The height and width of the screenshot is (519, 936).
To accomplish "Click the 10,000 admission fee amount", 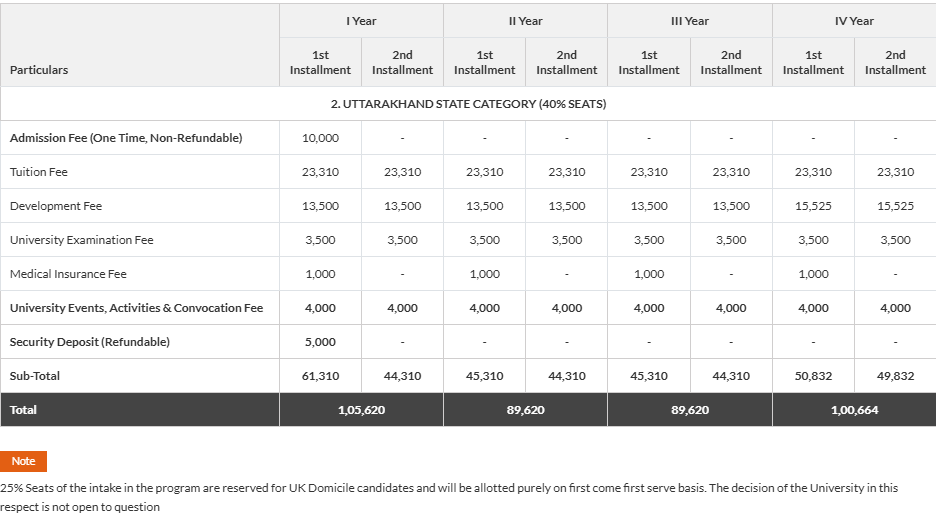I will coord(320,138).
